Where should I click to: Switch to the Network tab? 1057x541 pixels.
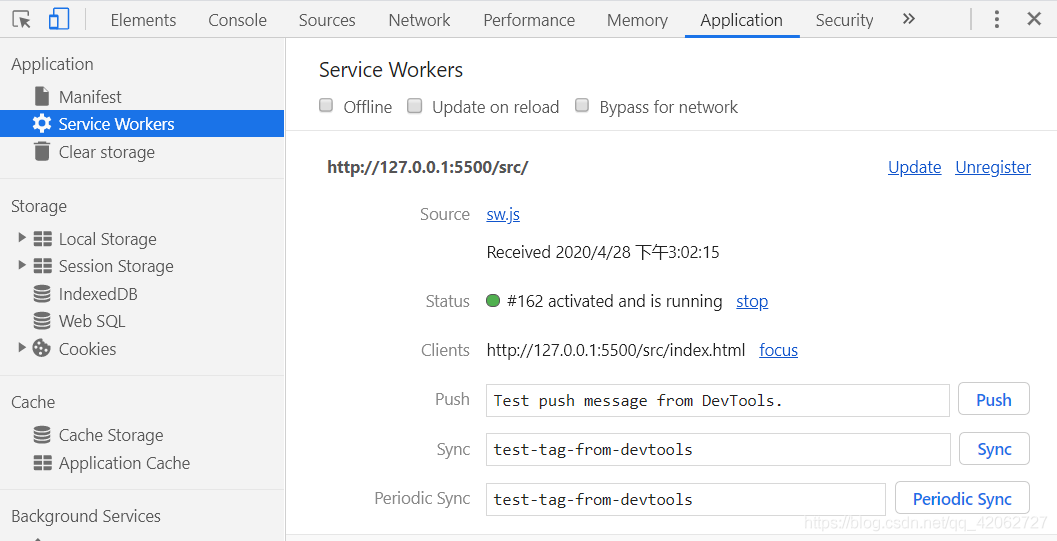419,20
